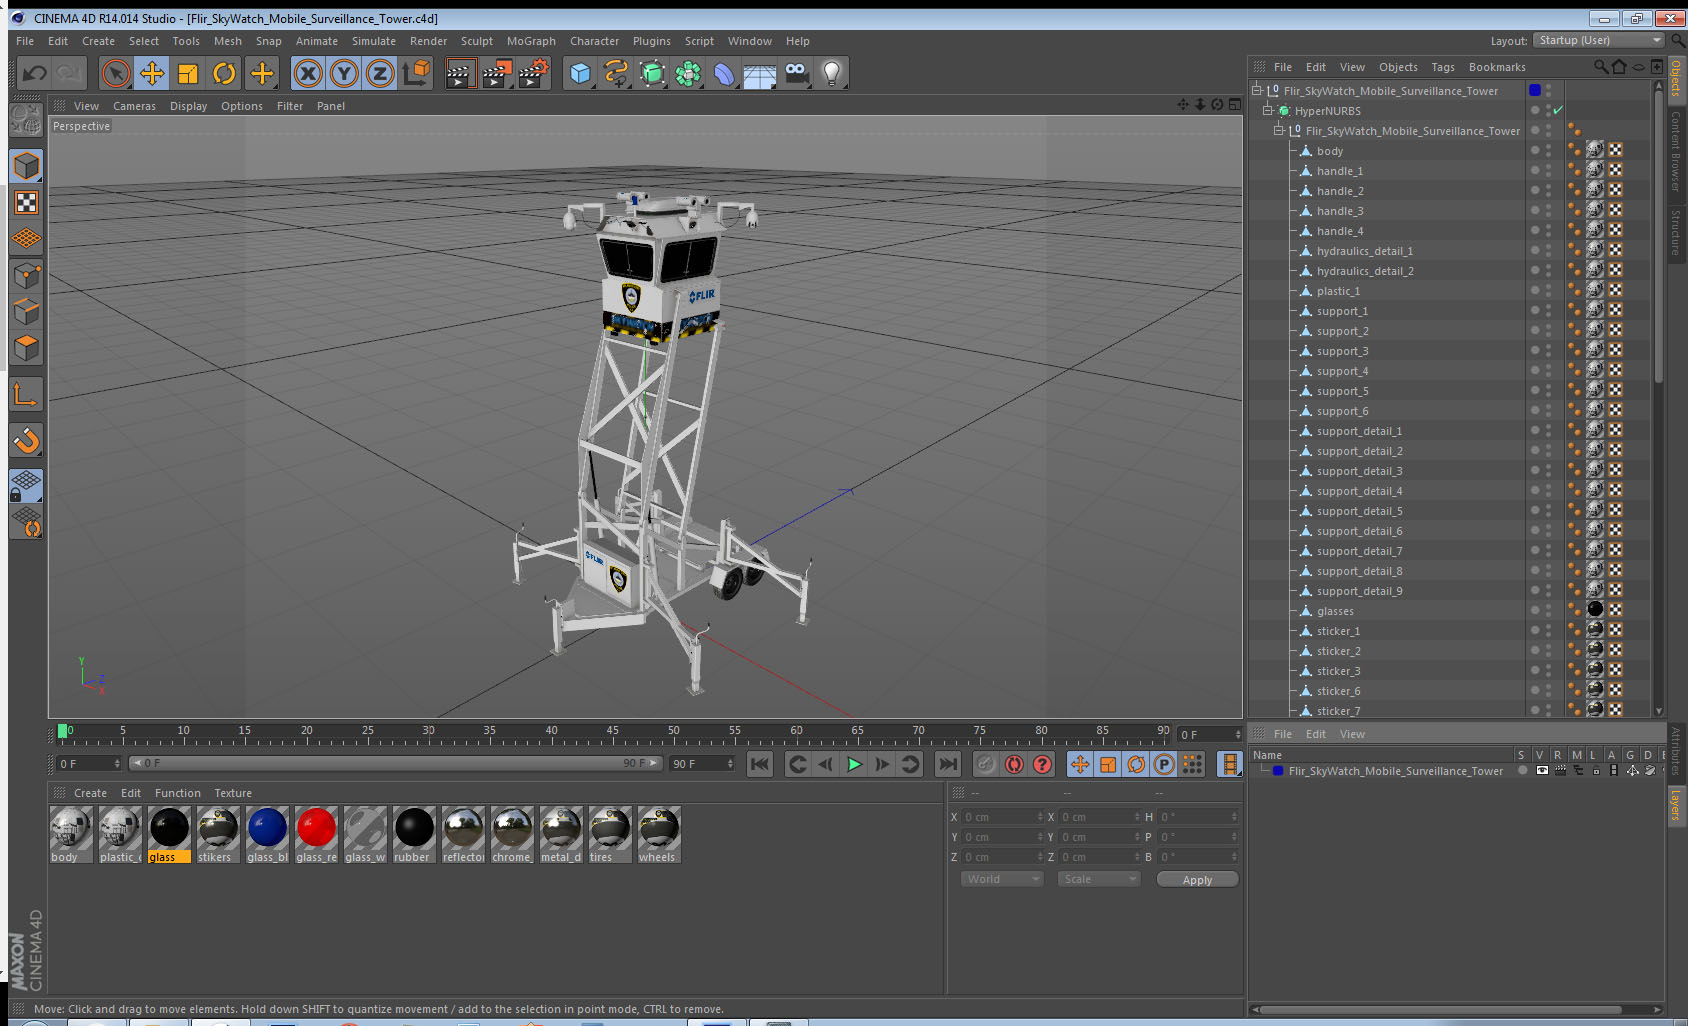
Task: Open the Object Manager Tags menu
Action: point(1443,67)
